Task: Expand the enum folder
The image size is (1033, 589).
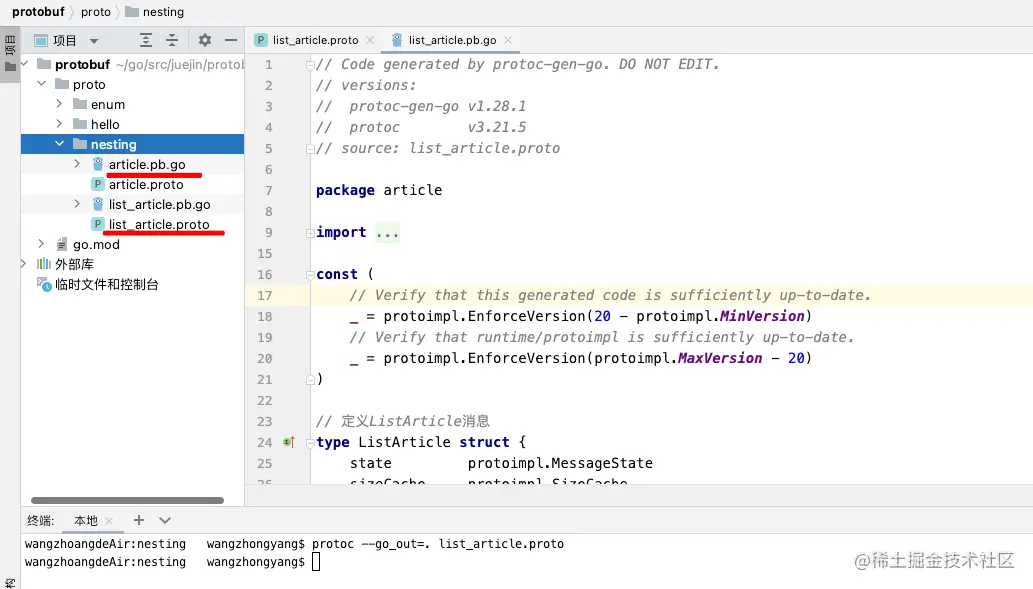Action: point(59,104)
